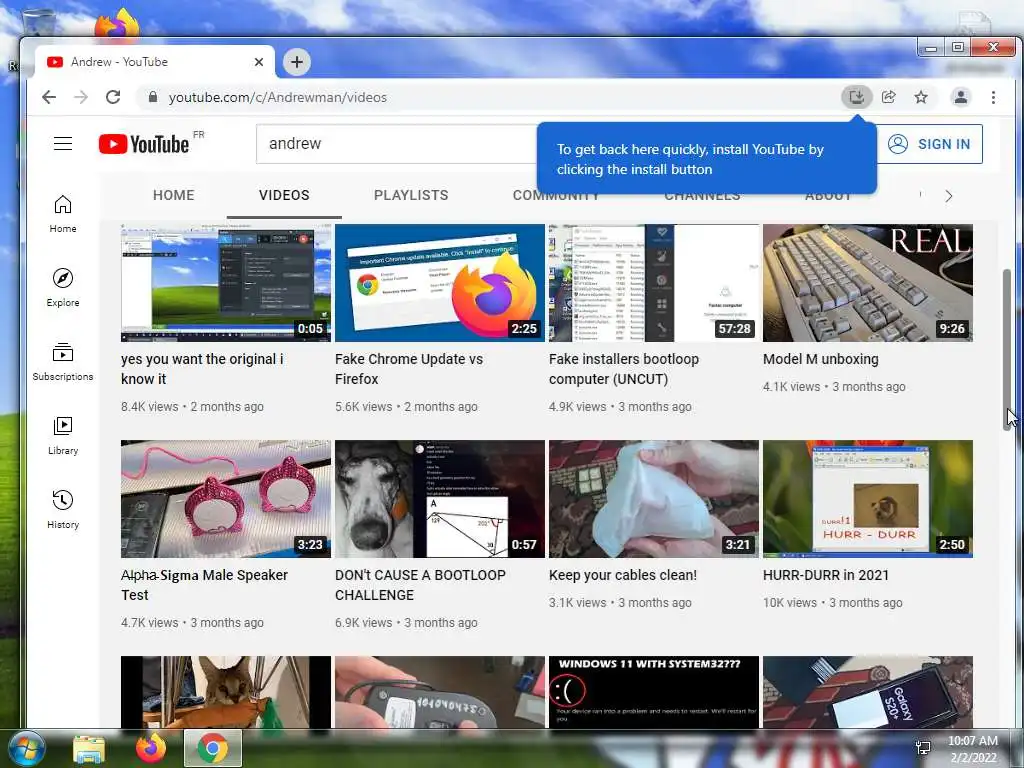Click the browser forward arrow
Viewport: 1024px width, 768px height.
tap(81, 97)
